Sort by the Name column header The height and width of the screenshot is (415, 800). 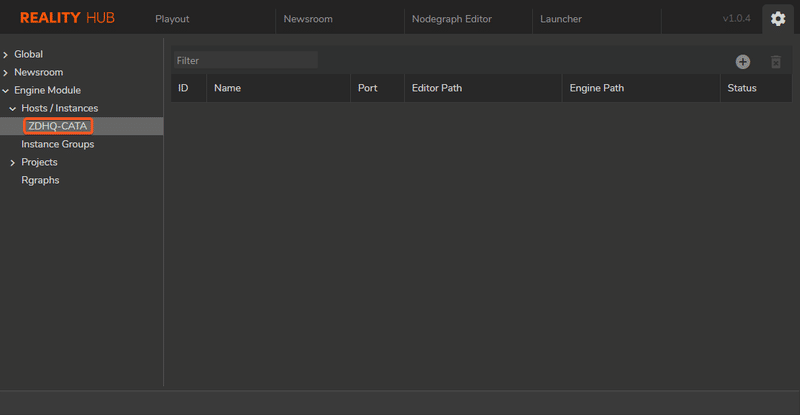[278, 88]
